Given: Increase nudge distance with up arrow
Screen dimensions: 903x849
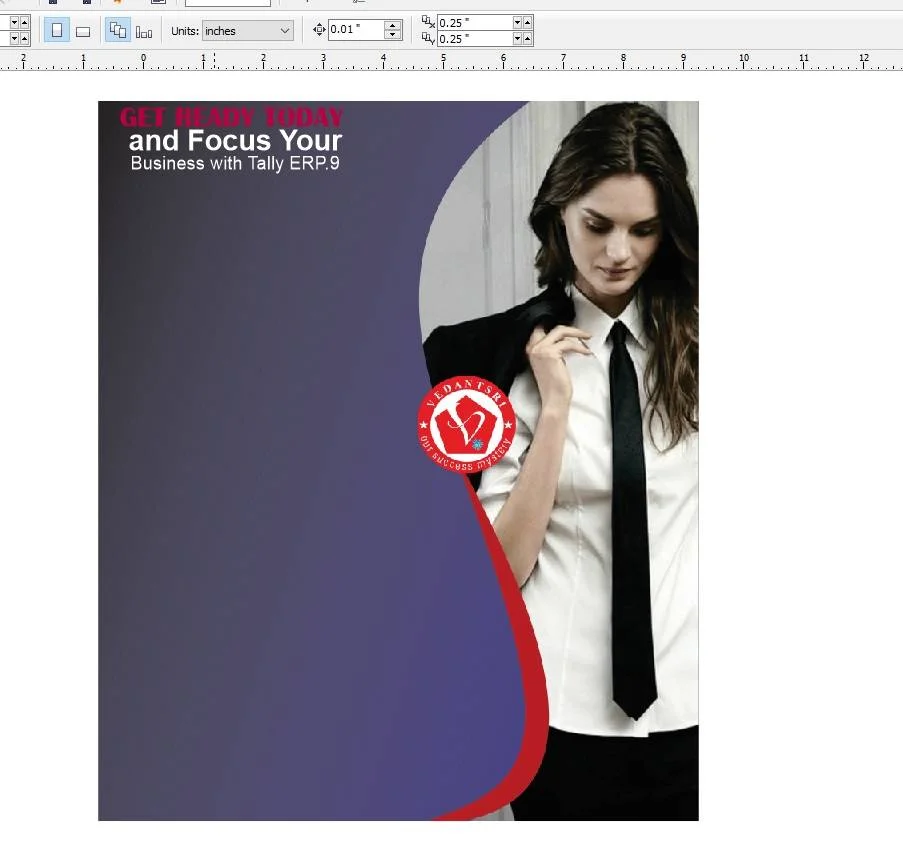Looking at the screenshot, I should (x=393, y=25).
